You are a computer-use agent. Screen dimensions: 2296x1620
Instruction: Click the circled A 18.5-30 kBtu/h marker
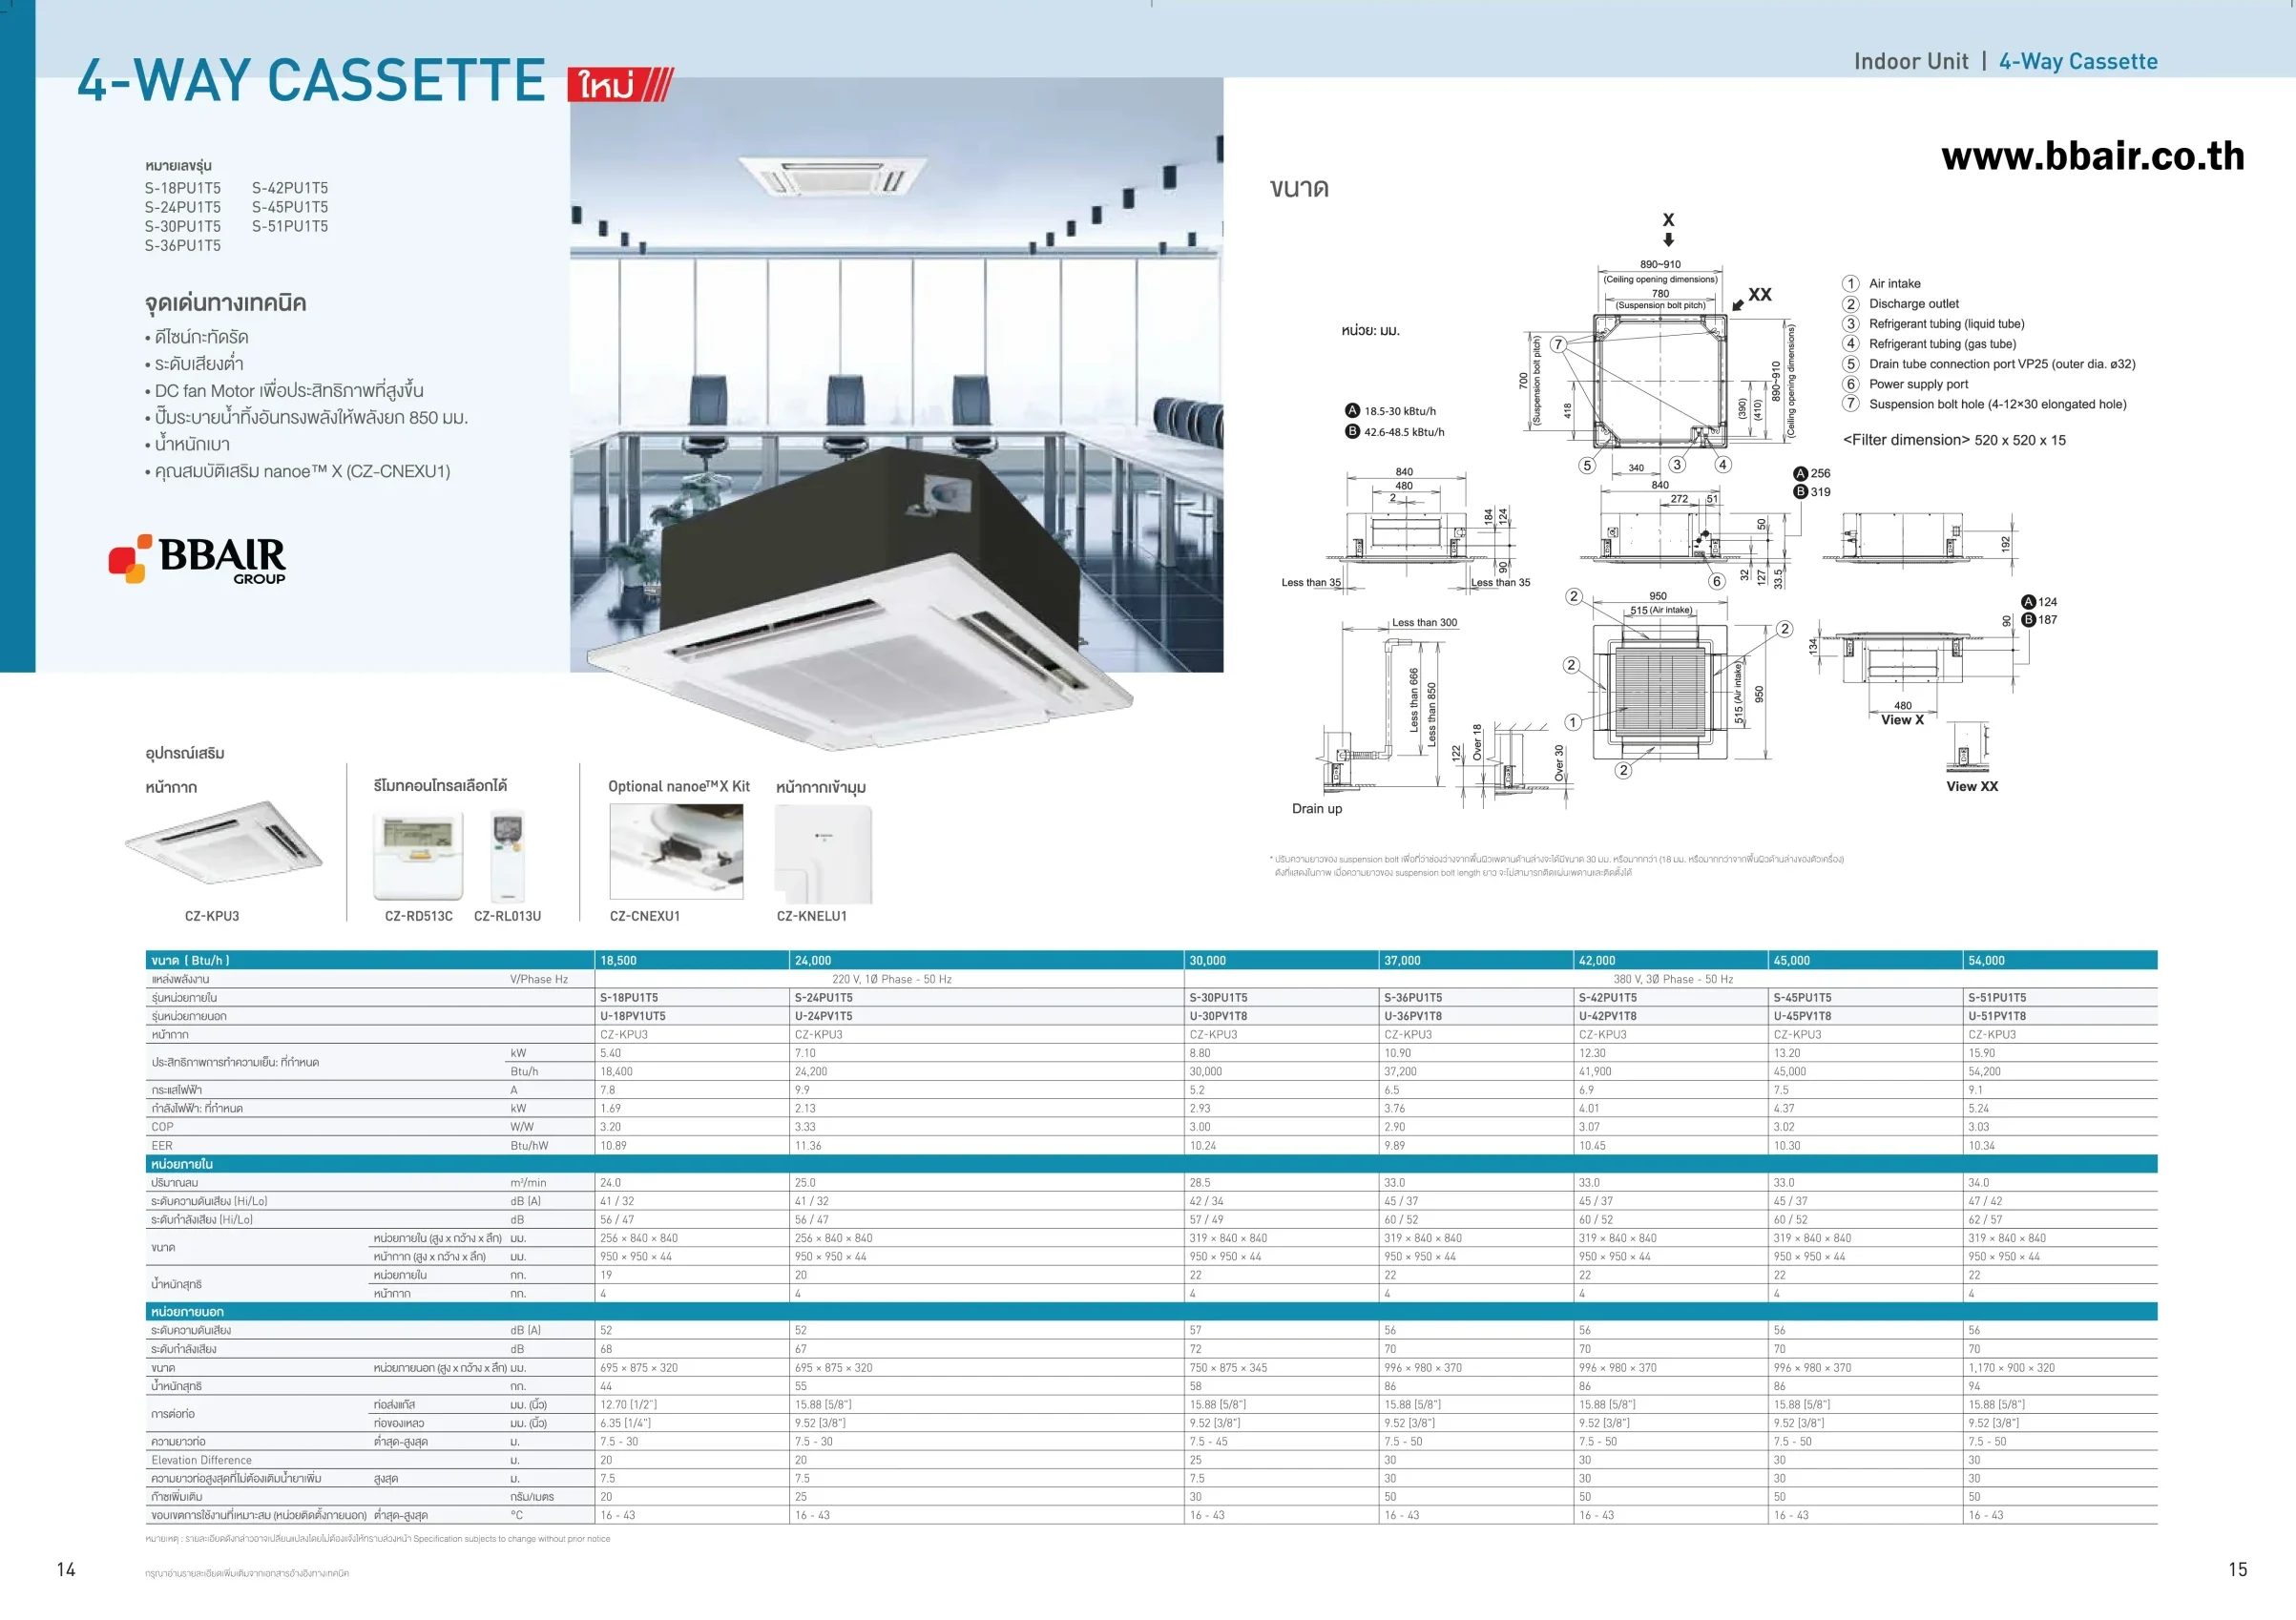(x=1353, y=411)
